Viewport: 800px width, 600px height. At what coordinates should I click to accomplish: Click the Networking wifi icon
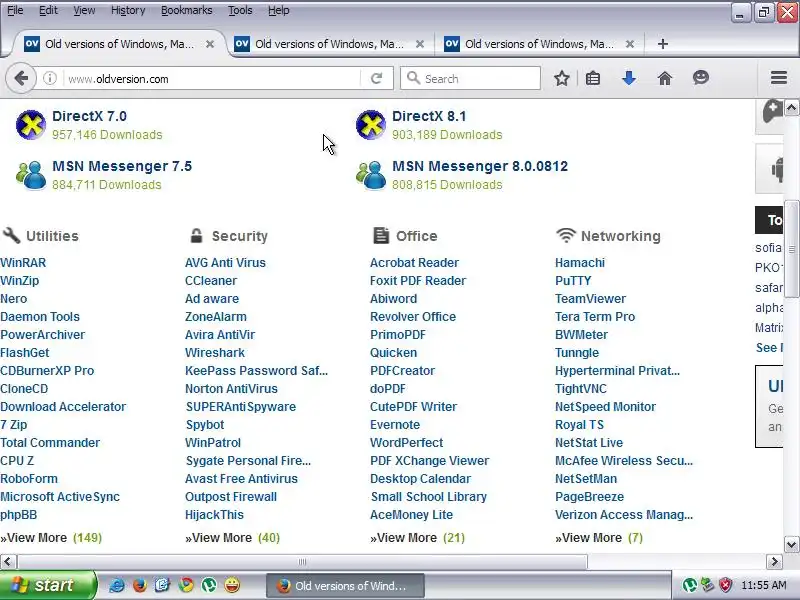(566, 235)
